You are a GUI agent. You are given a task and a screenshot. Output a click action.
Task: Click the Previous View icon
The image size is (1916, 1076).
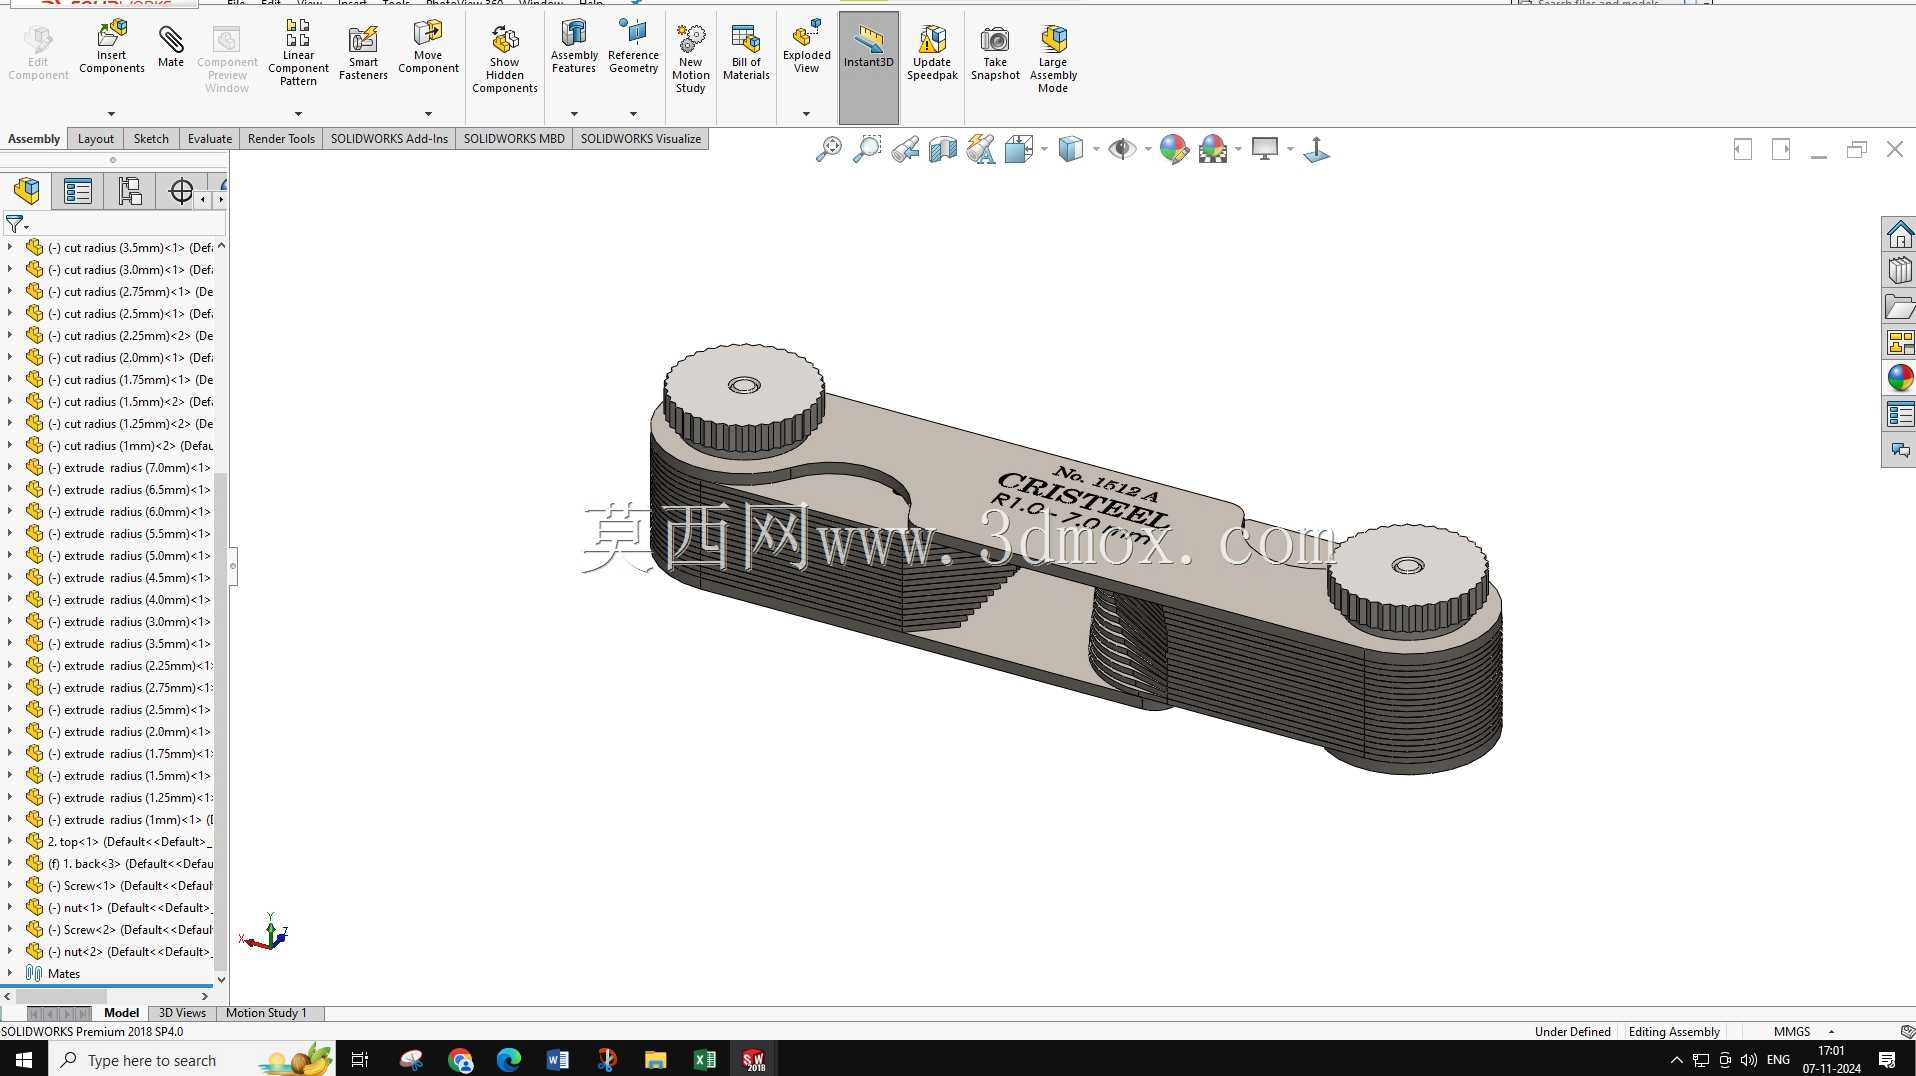coord(905,150)
